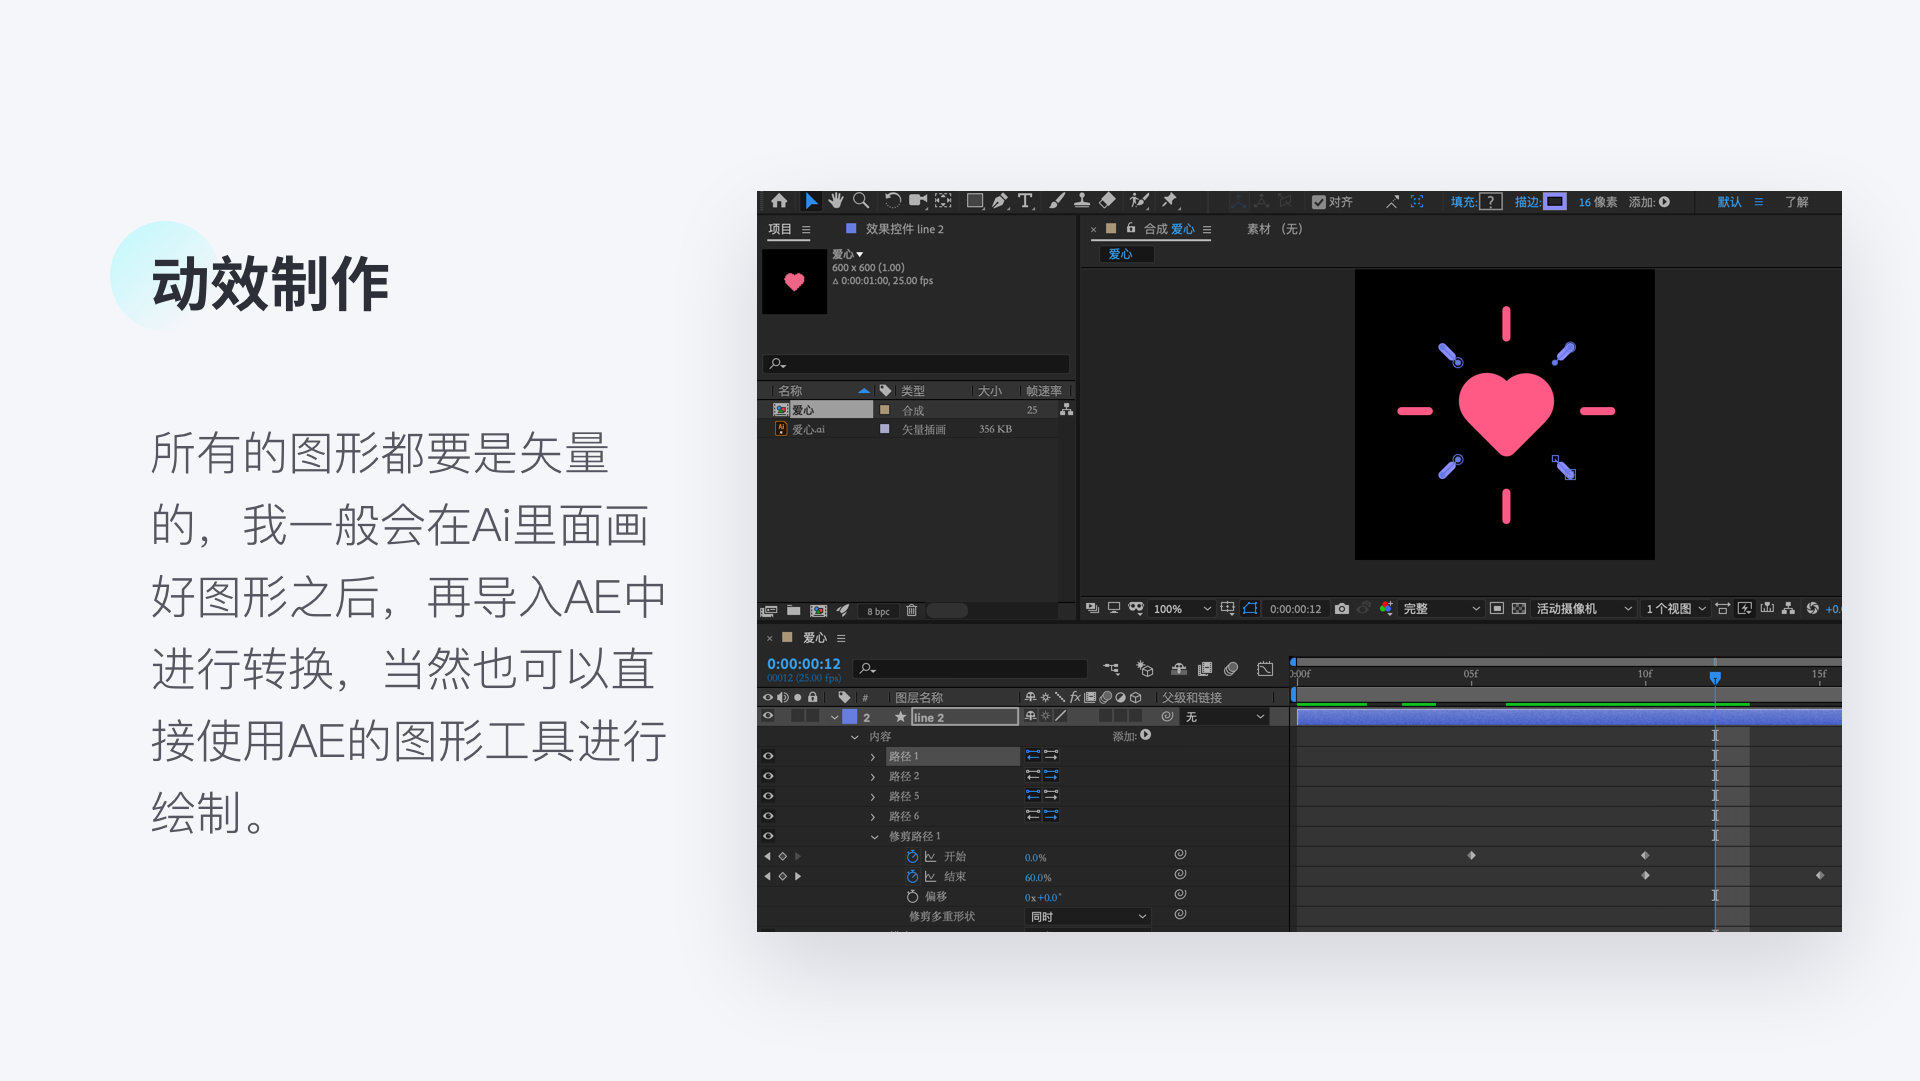
Task: Open the 修剪多重形状 dropdown showing 同时
Action: [x=1088, y=916]
